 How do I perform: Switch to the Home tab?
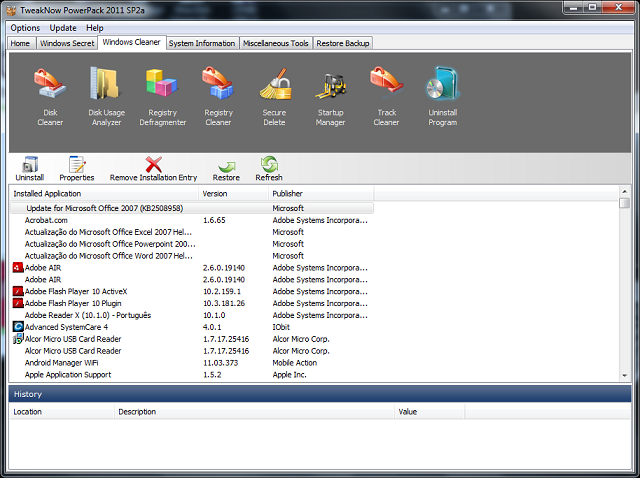20,43
